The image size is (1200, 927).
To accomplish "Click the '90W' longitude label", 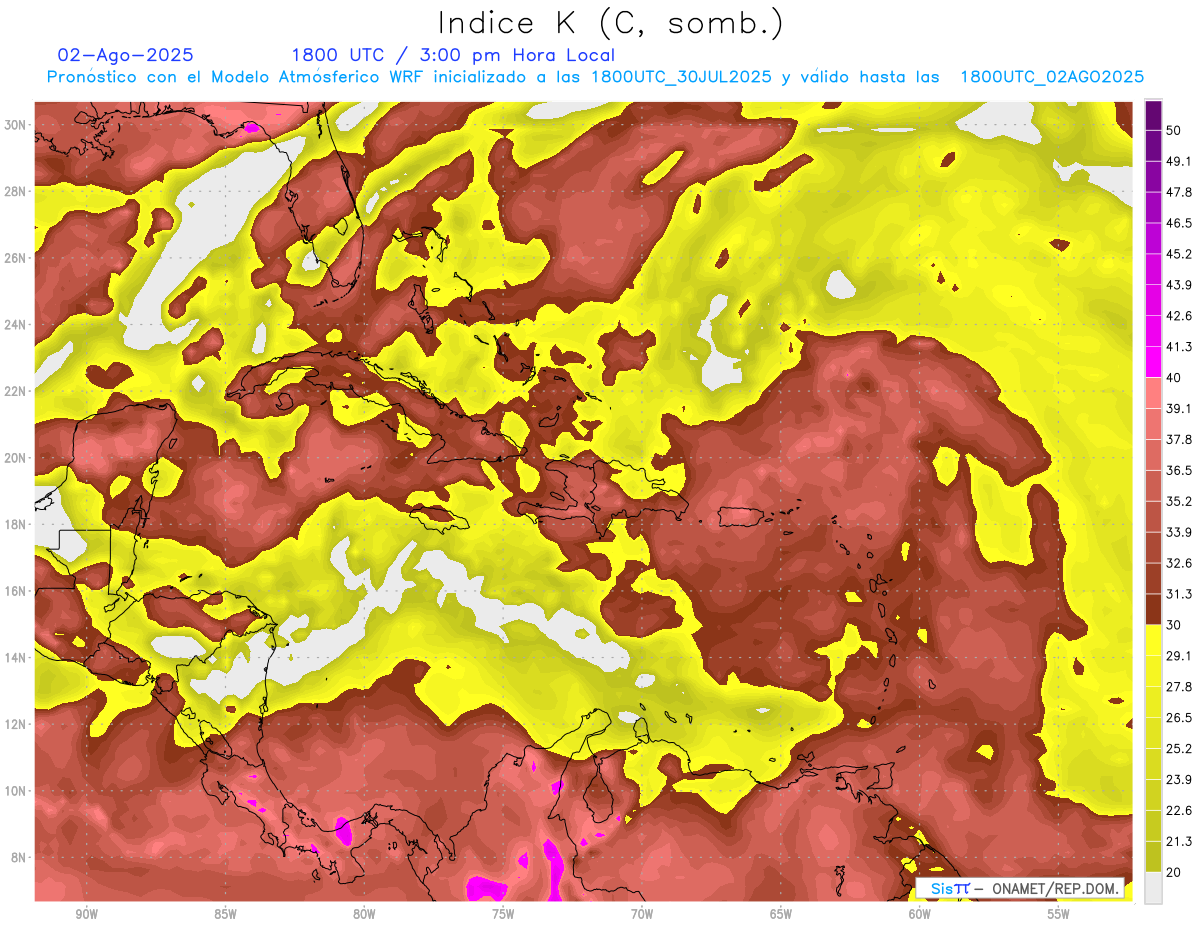I will 86,914.
